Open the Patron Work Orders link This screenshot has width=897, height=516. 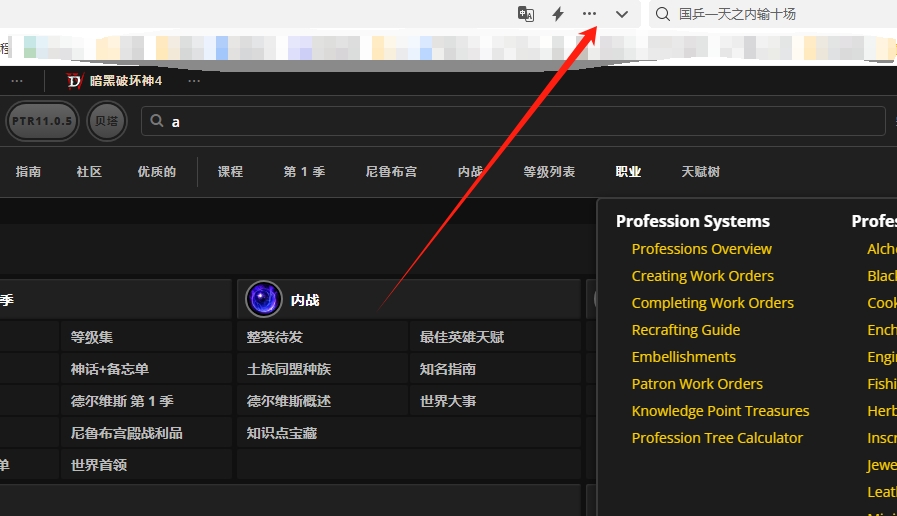(697, 383)
